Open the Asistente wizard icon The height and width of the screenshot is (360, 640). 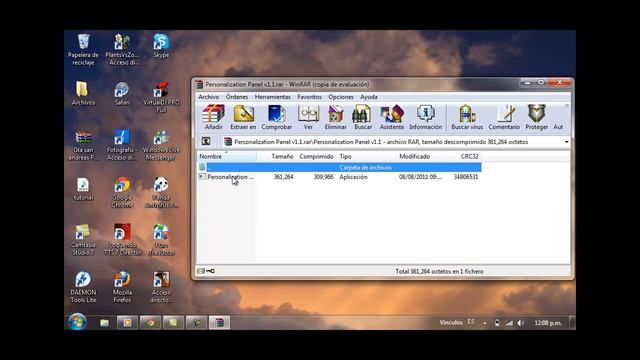[x=392, y=118]
